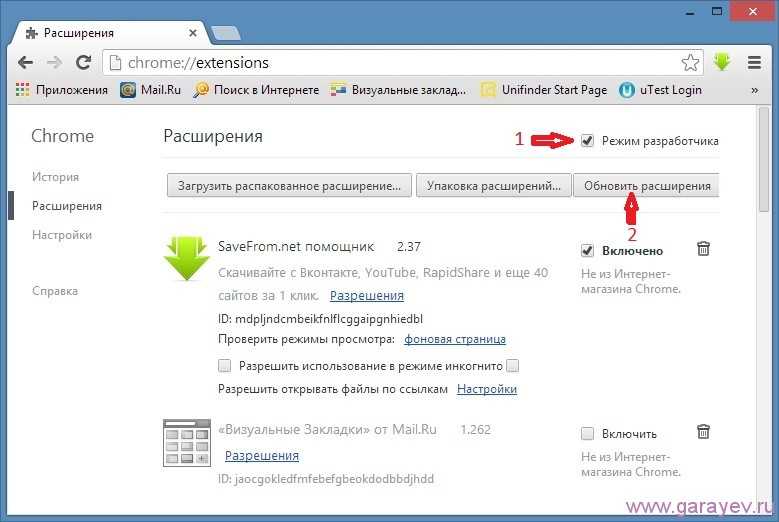
Task: Click the SaveFrom.net version number 2.37
Action: coord(409,247)
